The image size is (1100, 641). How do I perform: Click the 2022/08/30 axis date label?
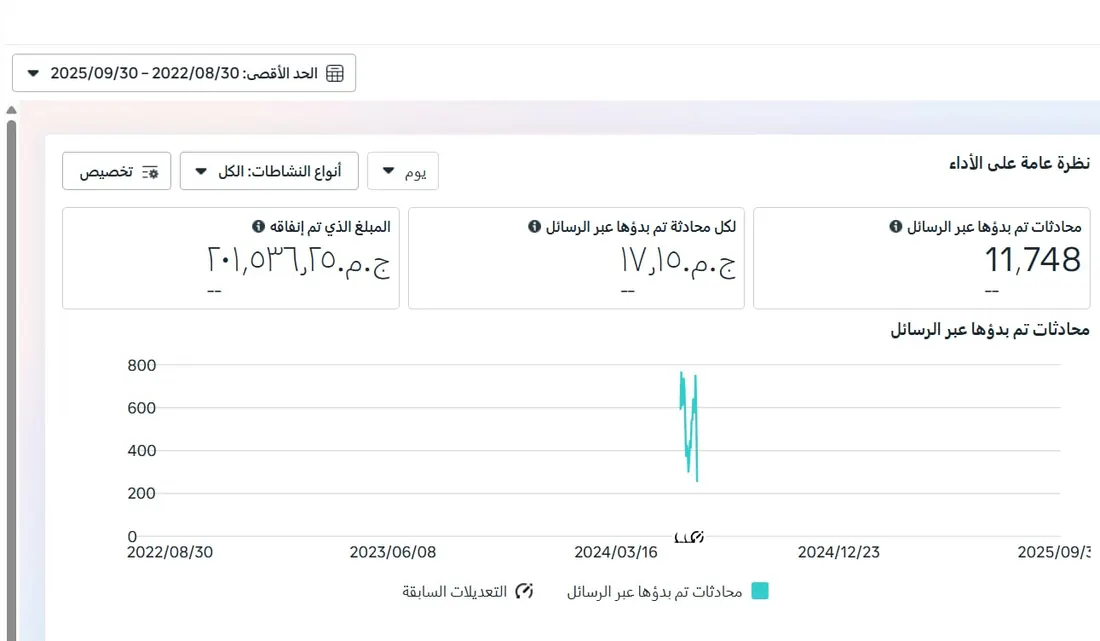(x=170, y=553)
